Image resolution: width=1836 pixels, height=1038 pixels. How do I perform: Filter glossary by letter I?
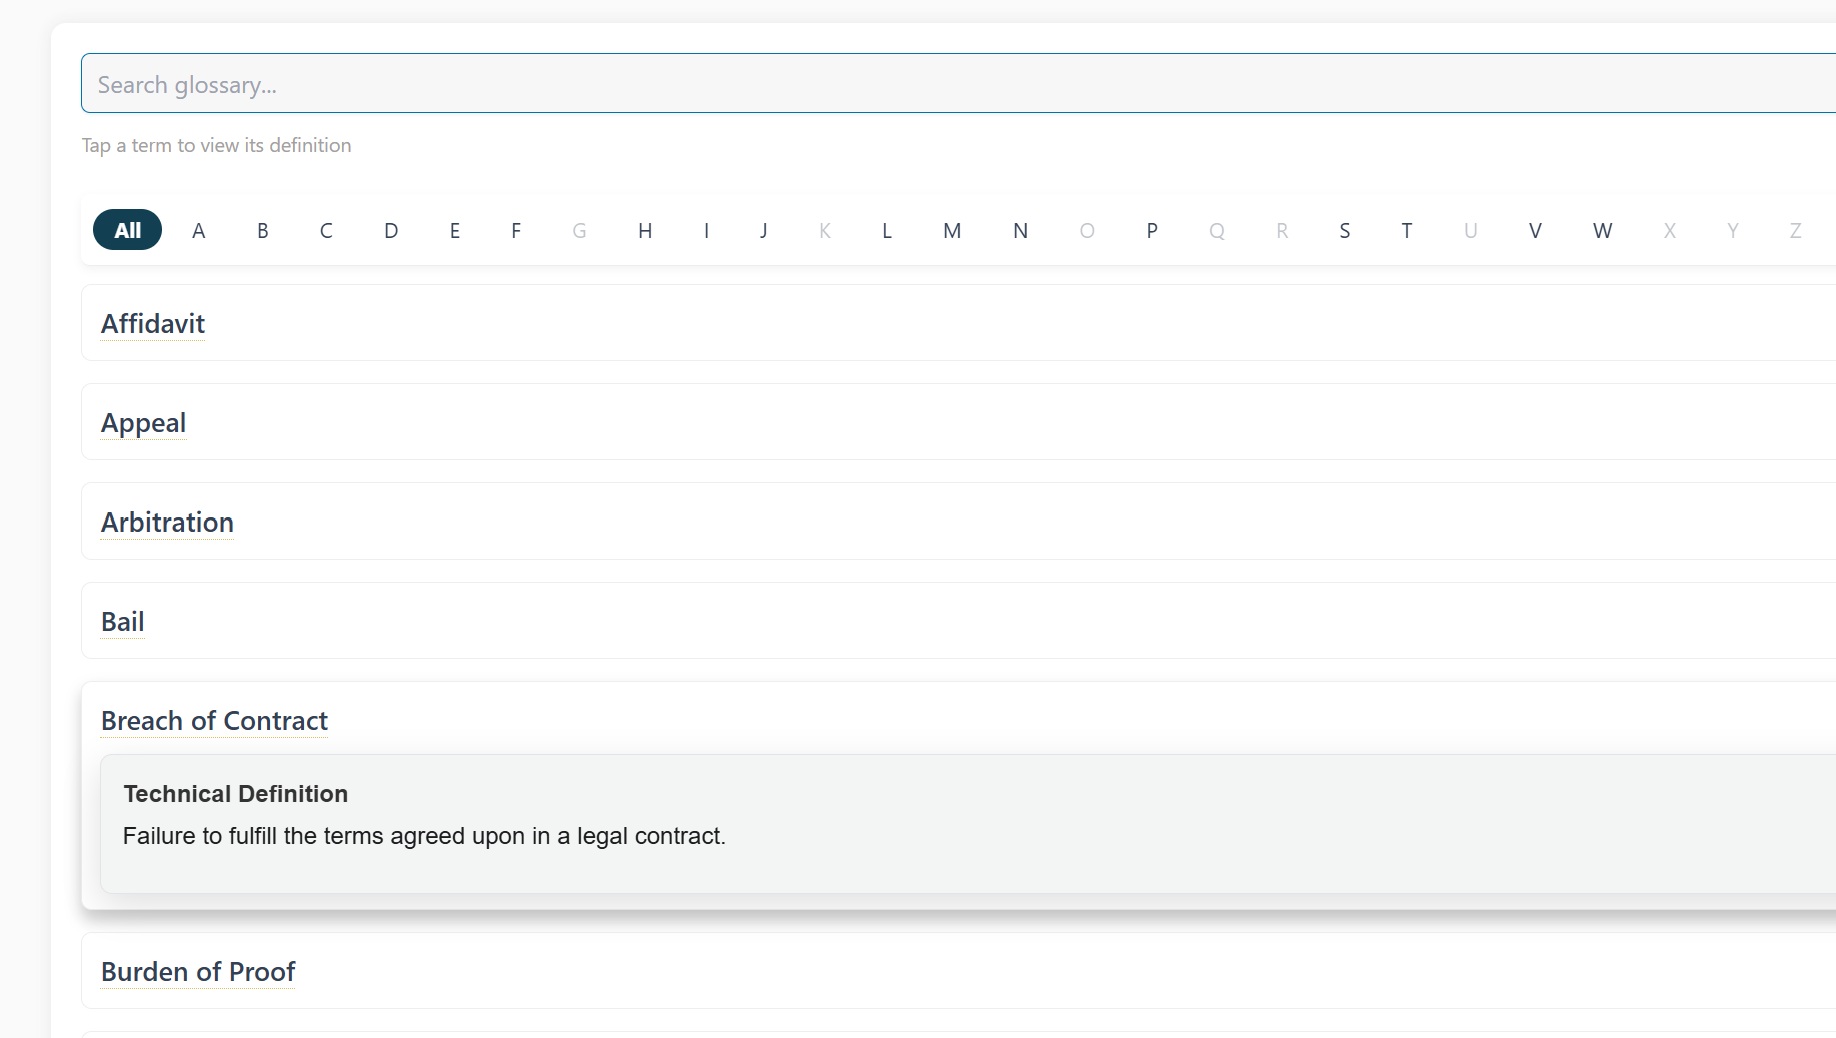click(x=706, y=230)
